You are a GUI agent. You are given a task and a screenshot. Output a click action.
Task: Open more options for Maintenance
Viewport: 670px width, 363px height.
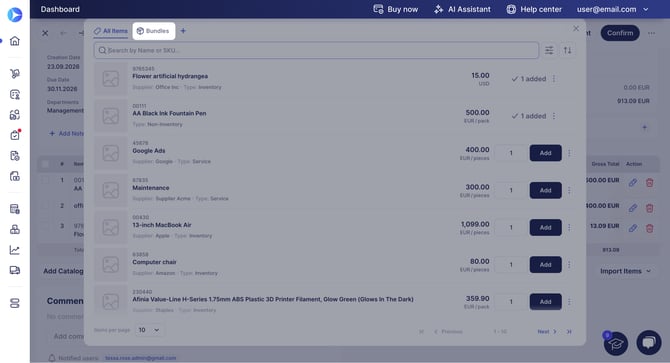pos(569,190)
